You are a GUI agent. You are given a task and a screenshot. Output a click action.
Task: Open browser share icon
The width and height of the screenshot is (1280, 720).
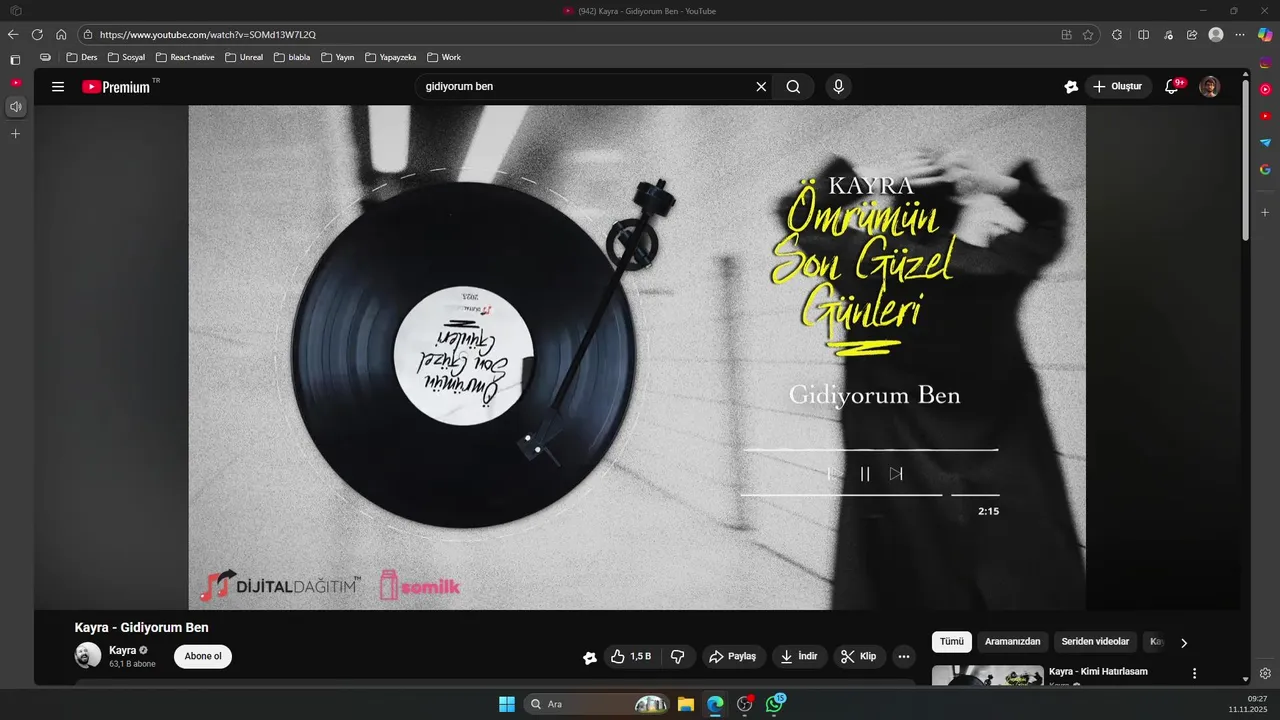(1192, 34)
